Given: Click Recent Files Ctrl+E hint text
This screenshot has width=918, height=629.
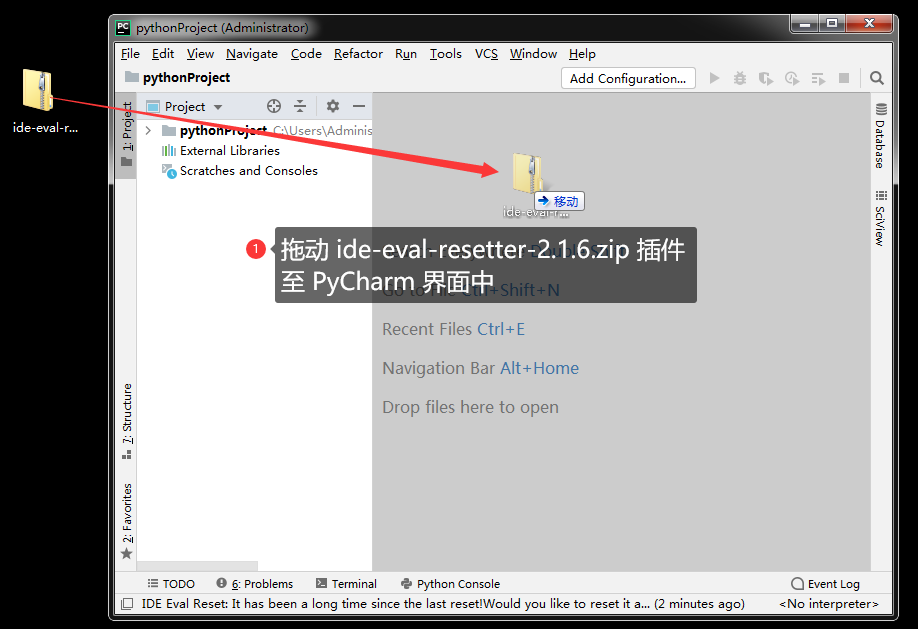Looking at the screenshot, I should click(x=453, y=329).
